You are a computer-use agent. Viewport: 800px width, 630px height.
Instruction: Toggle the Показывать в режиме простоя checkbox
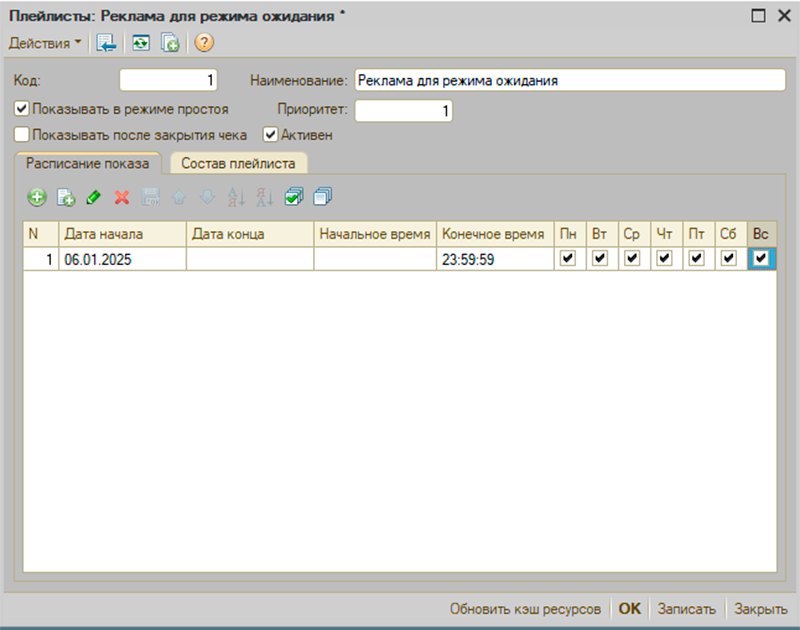click(x=21, y=109)
